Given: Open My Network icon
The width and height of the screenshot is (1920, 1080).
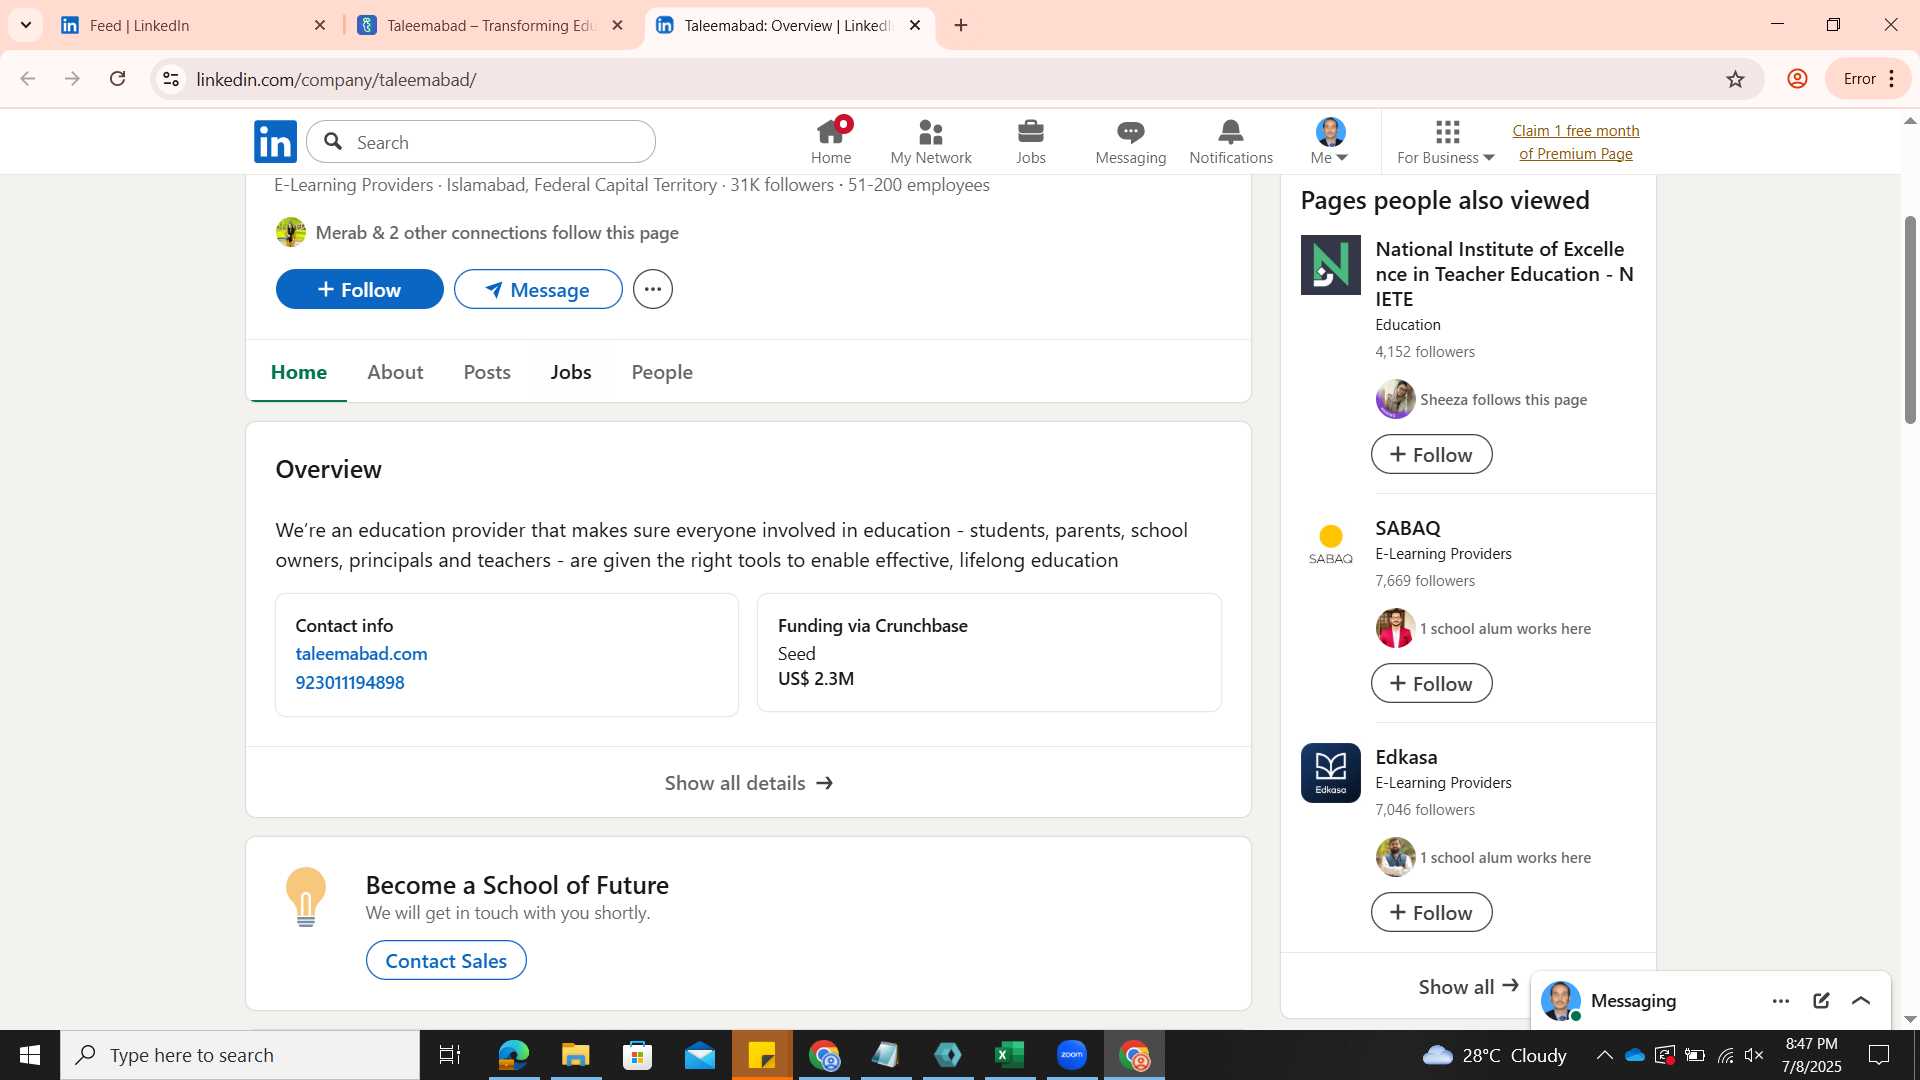Looking at the screenshot, I should pyautogui.click(x=931, y=141).
